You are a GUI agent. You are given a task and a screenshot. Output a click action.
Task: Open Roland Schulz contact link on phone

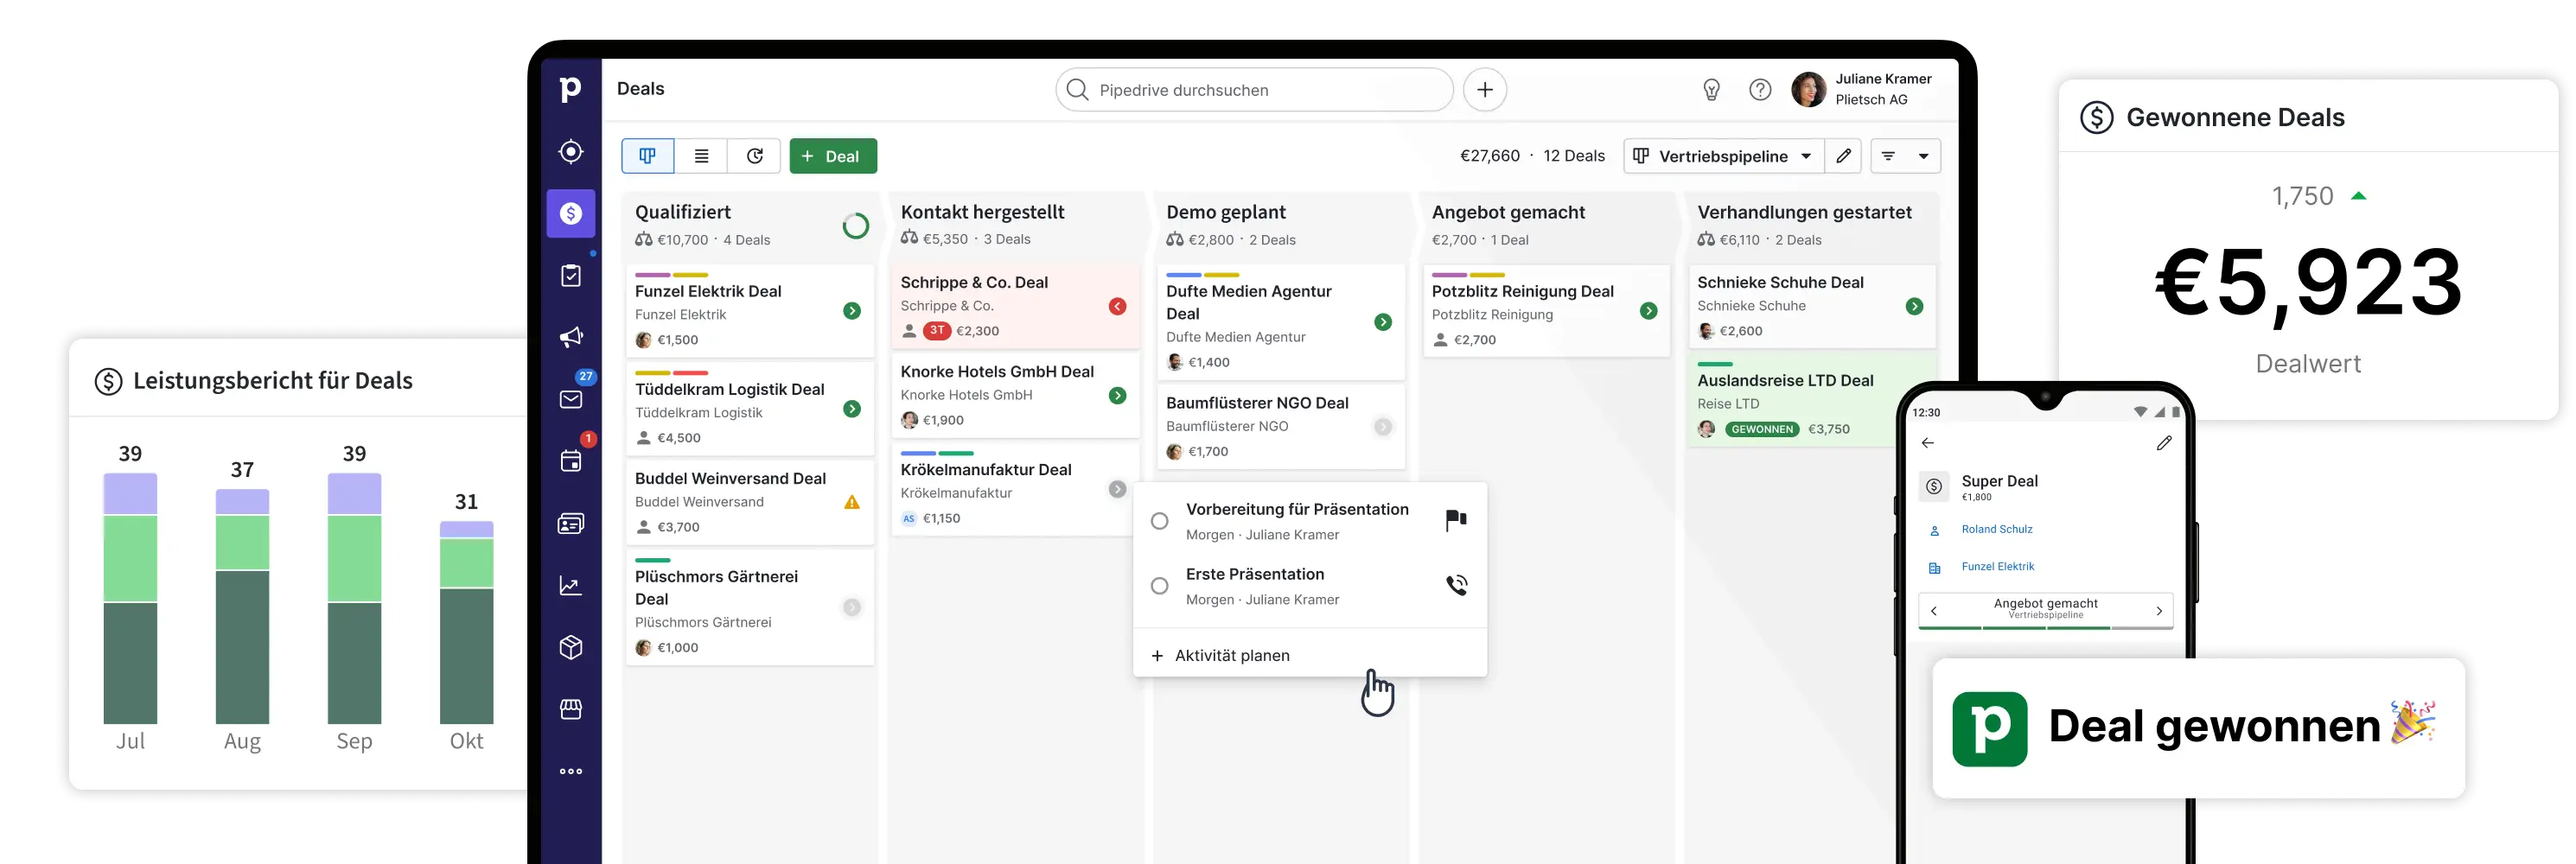click(1996, 530)
